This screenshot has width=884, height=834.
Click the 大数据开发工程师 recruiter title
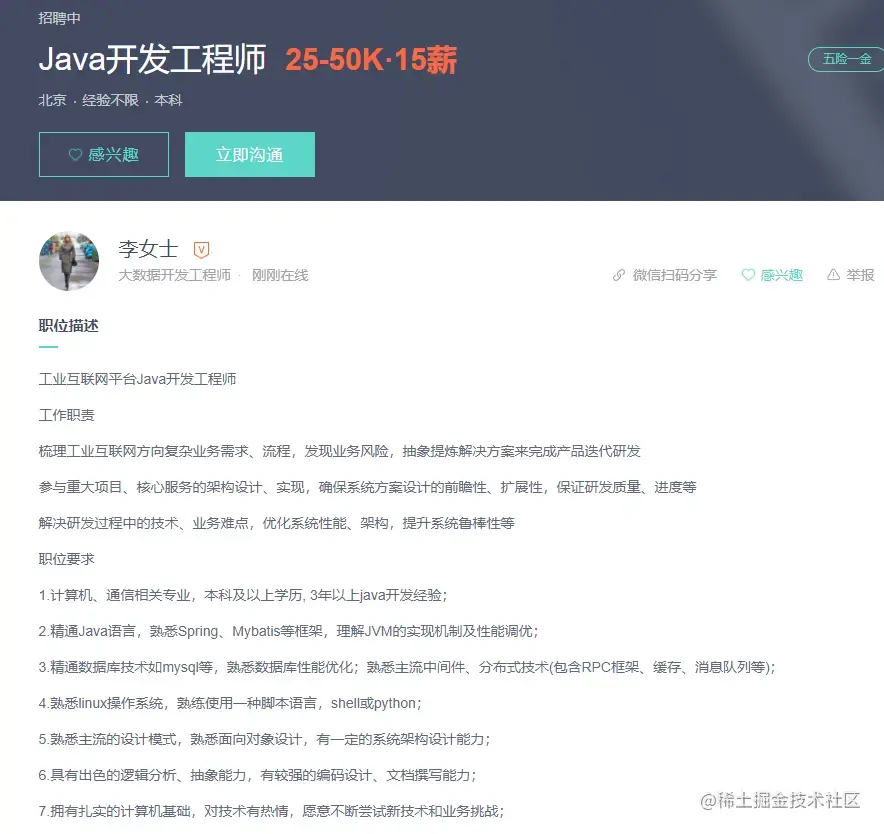[175, 275]
